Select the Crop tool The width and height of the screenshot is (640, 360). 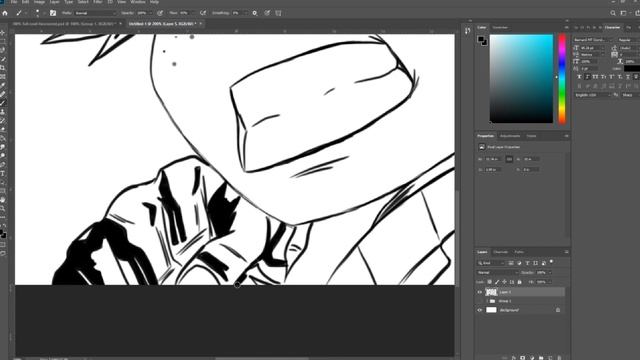(3, 68)
